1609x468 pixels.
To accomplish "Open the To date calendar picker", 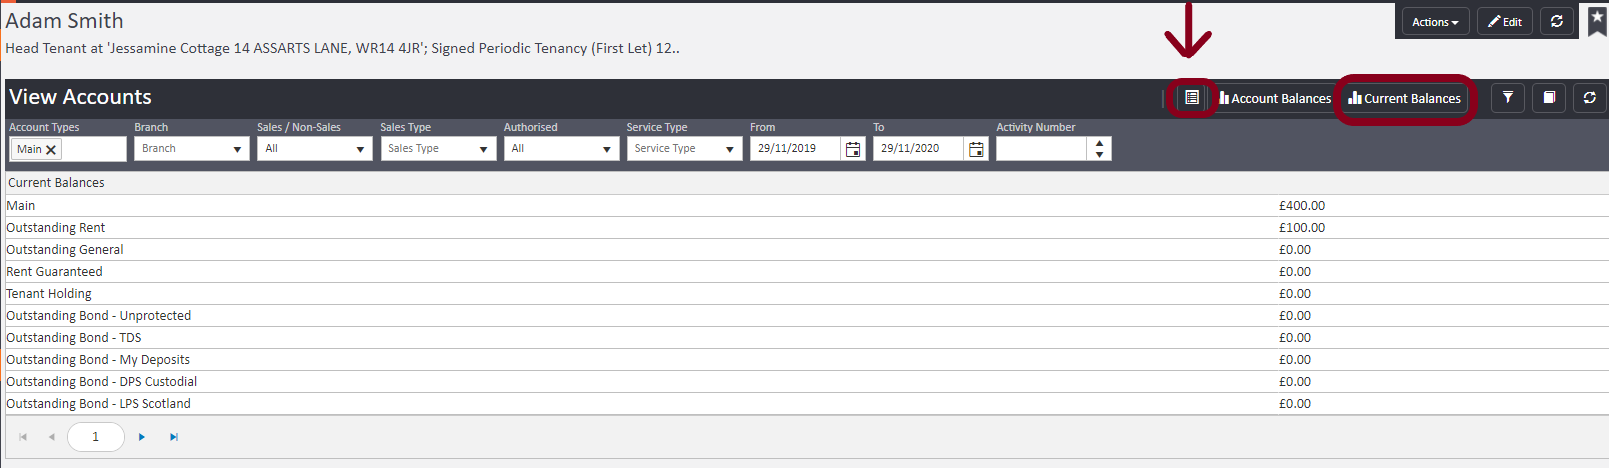I will pos(976,149).
